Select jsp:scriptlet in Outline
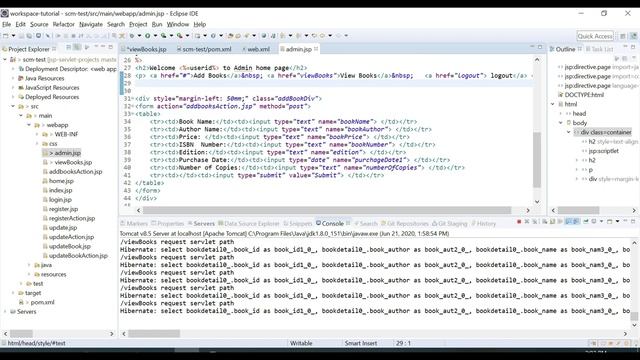Screen dimensions: 640x360 (604, 151)
